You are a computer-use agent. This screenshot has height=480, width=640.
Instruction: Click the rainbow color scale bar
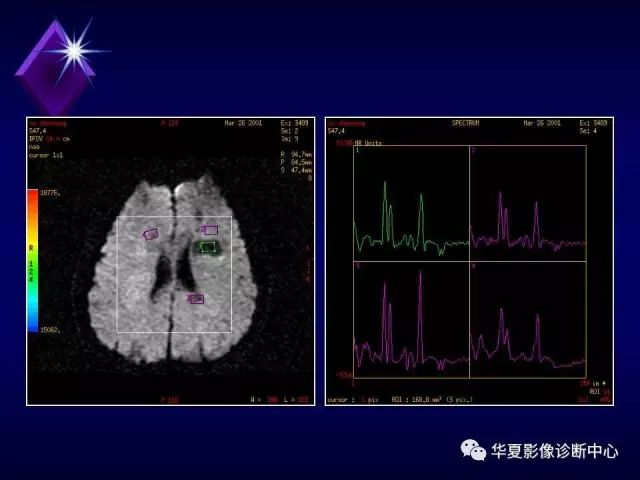click(x=33, y=260)
